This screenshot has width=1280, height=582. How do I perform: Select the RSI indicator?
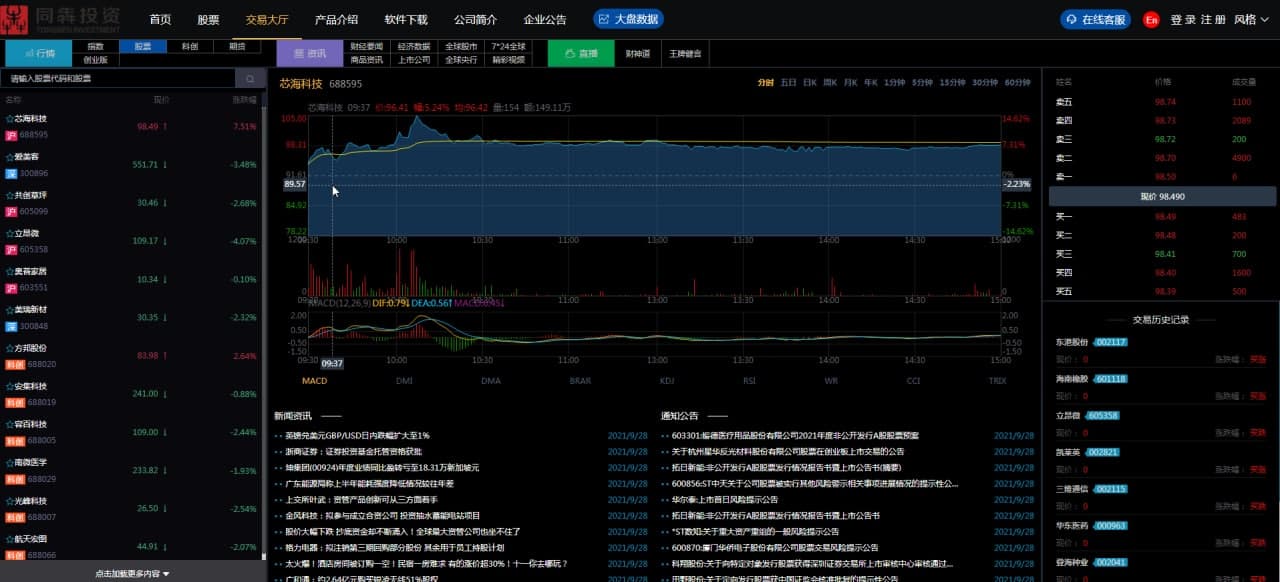point(749,380)
